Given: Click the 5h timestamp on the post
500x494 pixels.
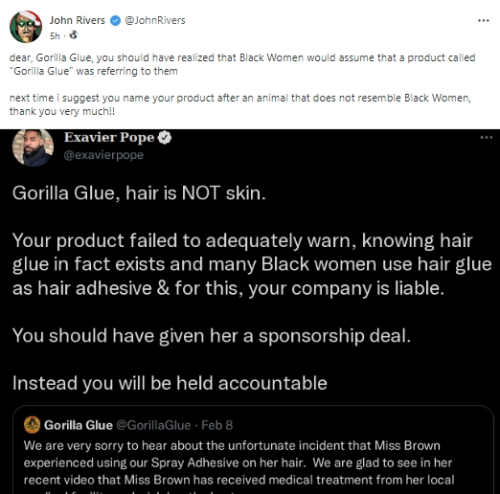Looking at the screenshot, I should point(55,36).
